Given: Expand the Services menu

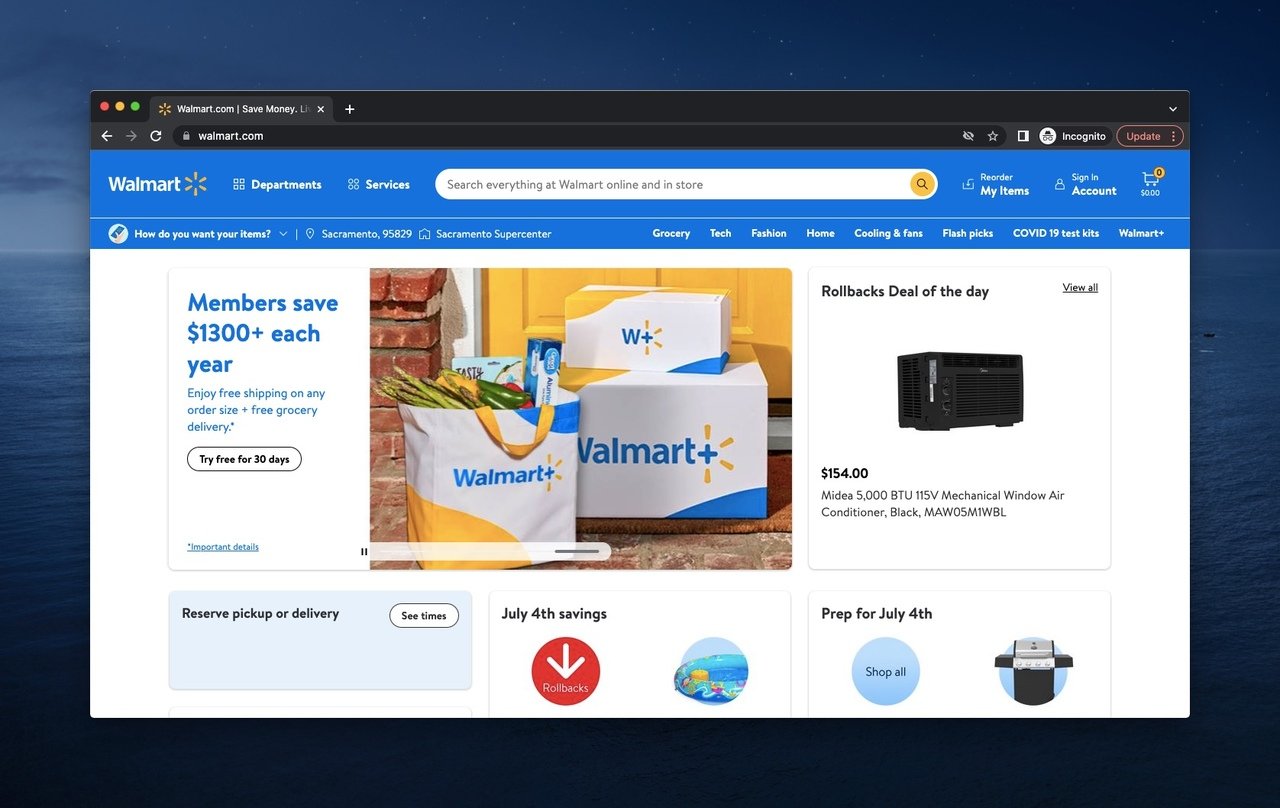Looking at the screenshot, I should pyautogui.click(x=378, y=185).
